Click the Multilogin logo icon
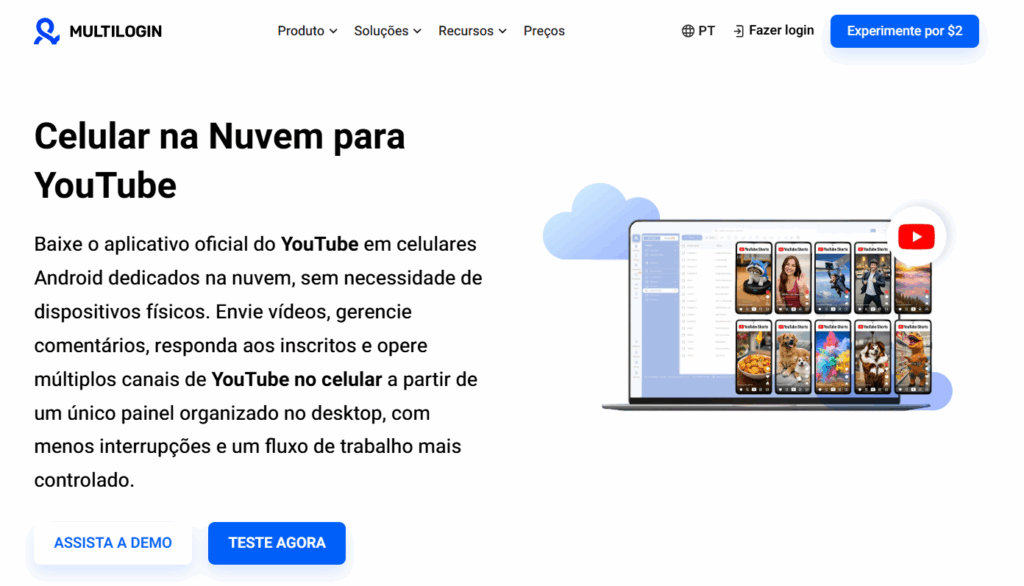The width and height of the screenshot is (1024, 586). 46,31
